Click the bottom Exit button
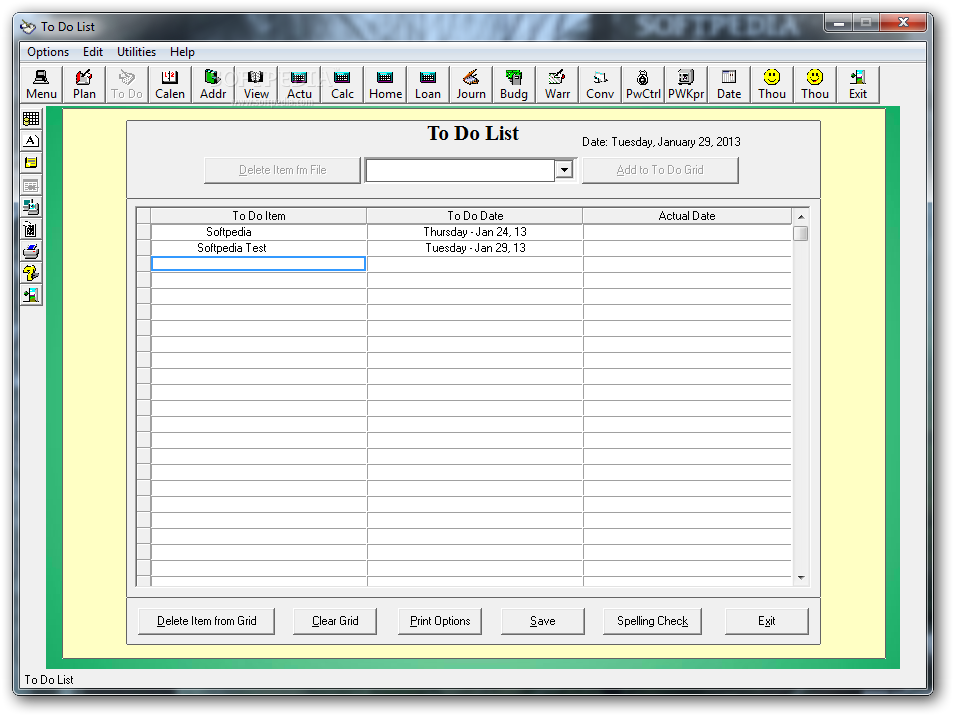The image size is (954, 716). (767, 621)
